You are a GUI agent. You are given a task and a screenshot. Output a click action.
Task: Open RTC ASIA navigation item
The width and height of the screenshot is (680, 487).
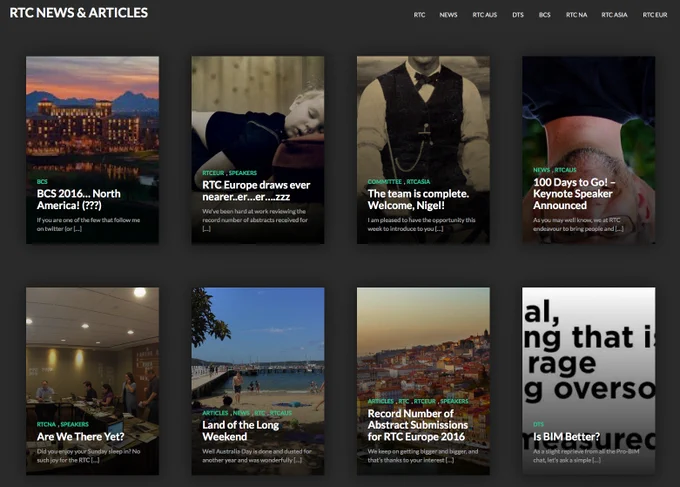615,15
